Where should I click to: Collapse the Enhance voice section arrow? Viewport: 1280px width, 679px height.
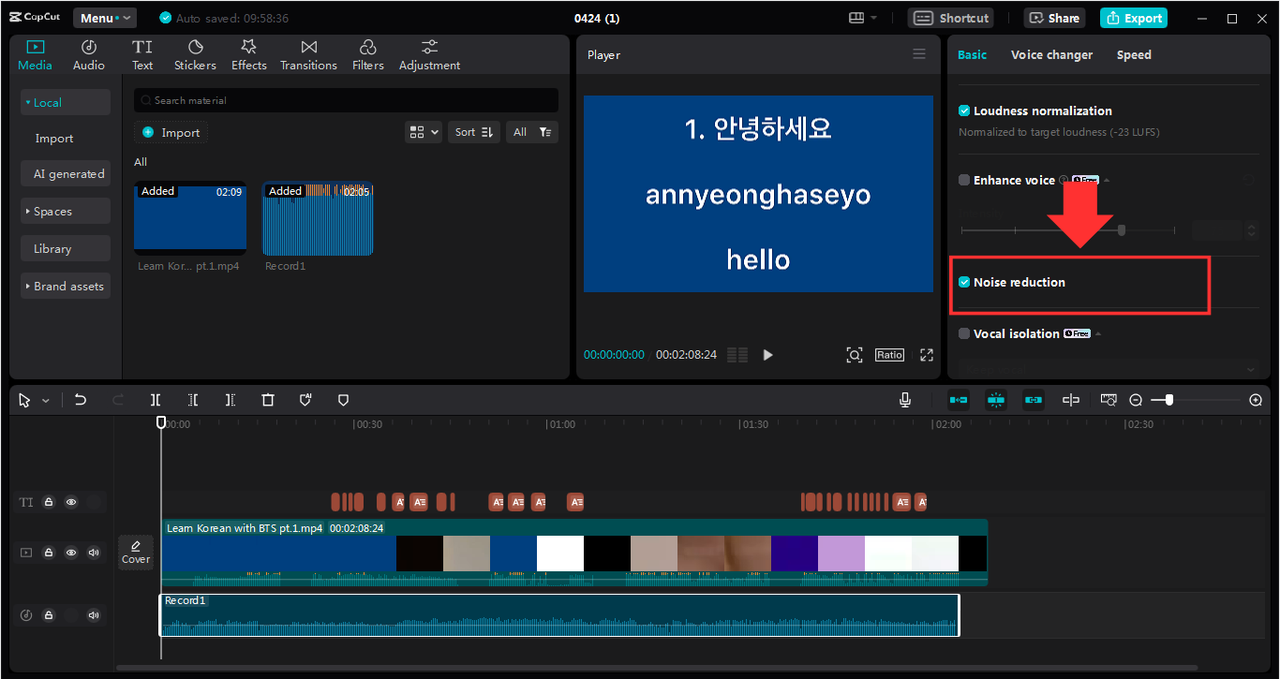coord(1107,180)
